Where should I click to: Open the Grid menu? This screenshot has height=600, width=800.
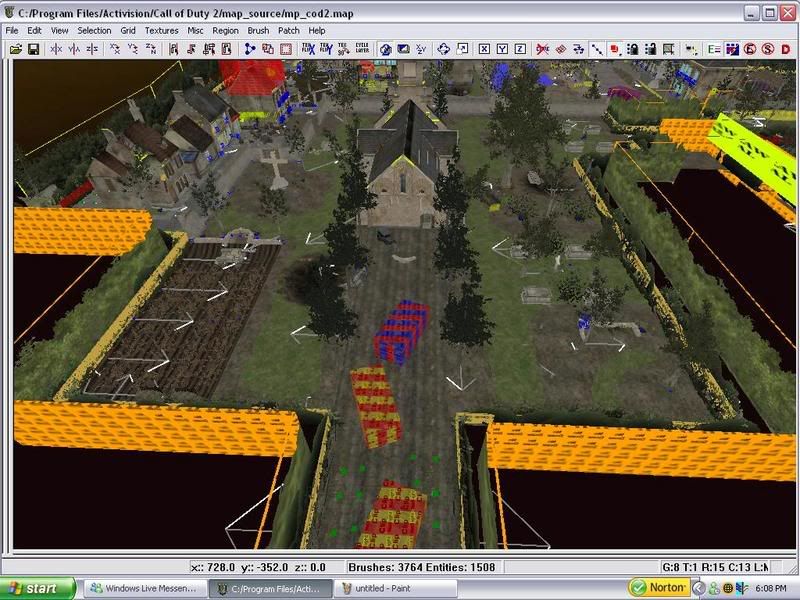(128, 31)
